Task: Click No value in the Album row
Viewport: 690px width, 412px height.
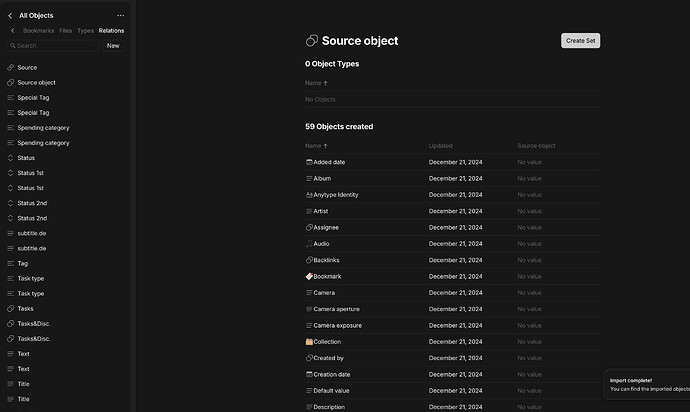Action: point(529,178)
